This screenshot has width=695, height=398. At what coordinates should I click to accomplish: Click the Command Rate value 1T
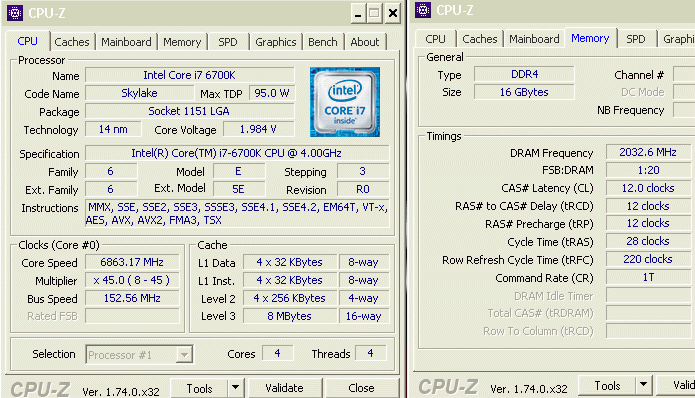point(648,277)
